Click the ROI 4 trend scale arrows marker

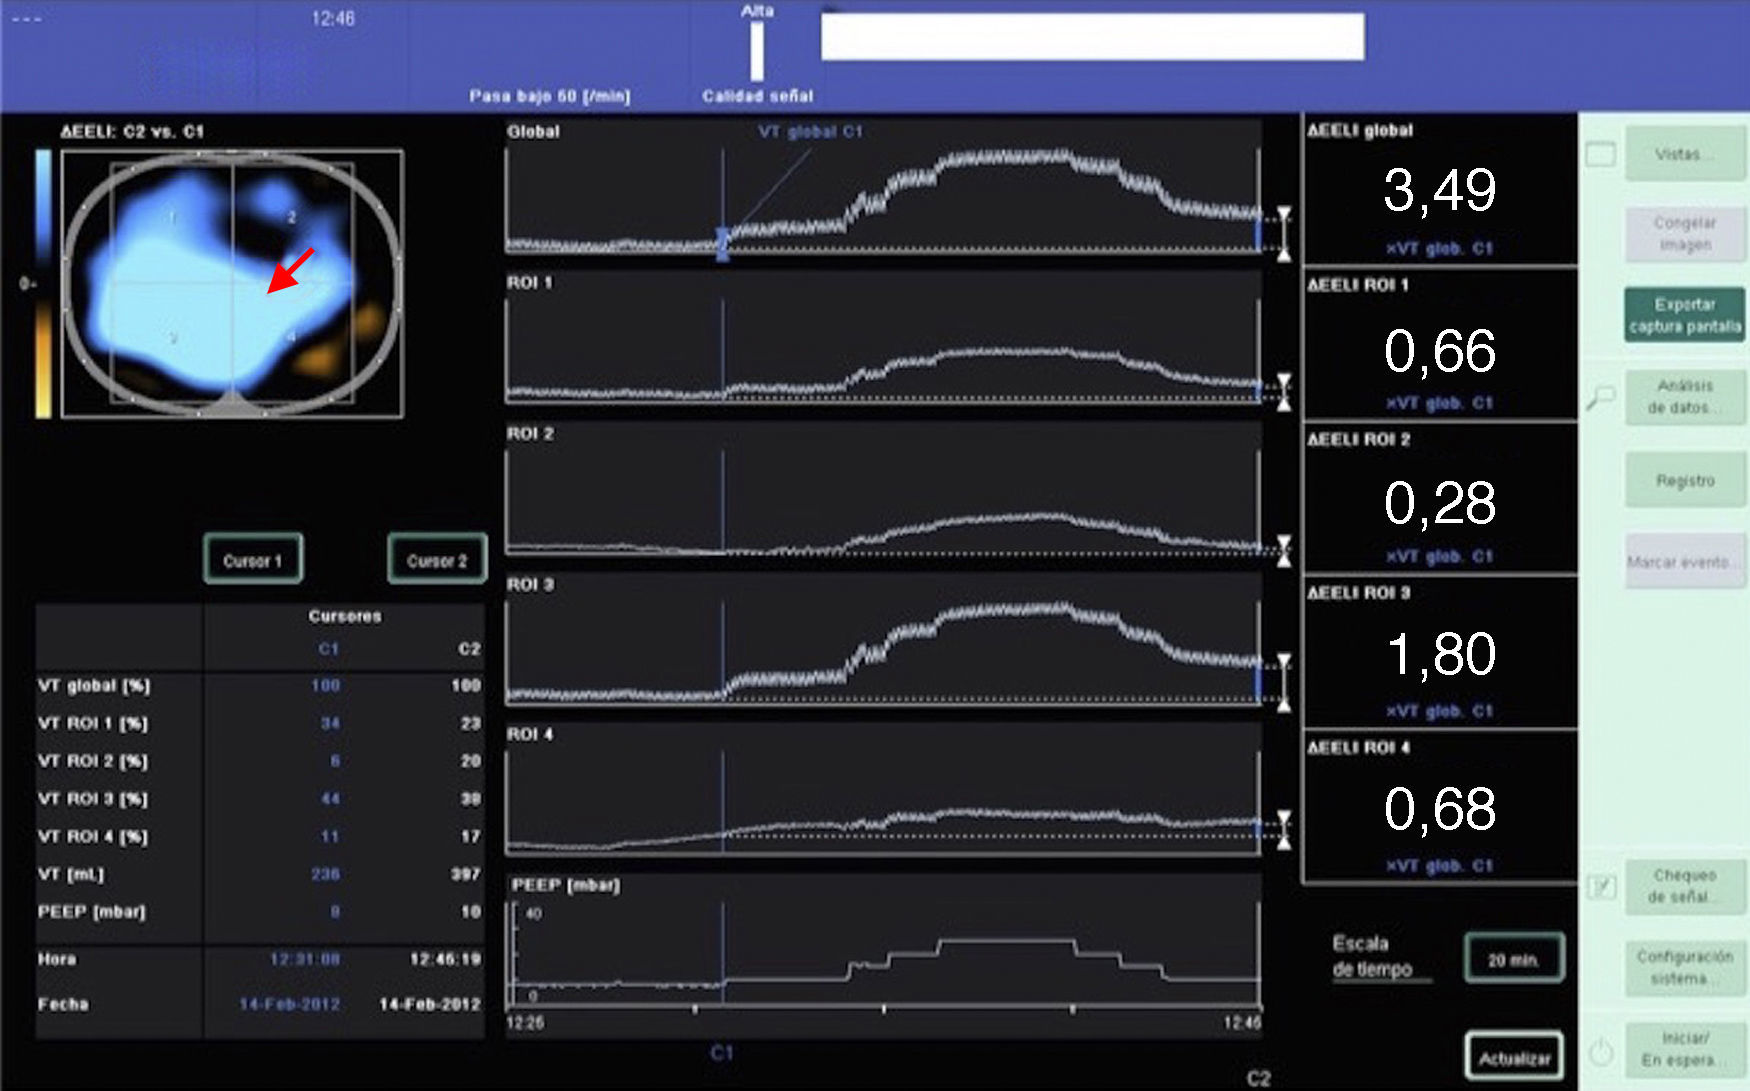(1284, 830)
